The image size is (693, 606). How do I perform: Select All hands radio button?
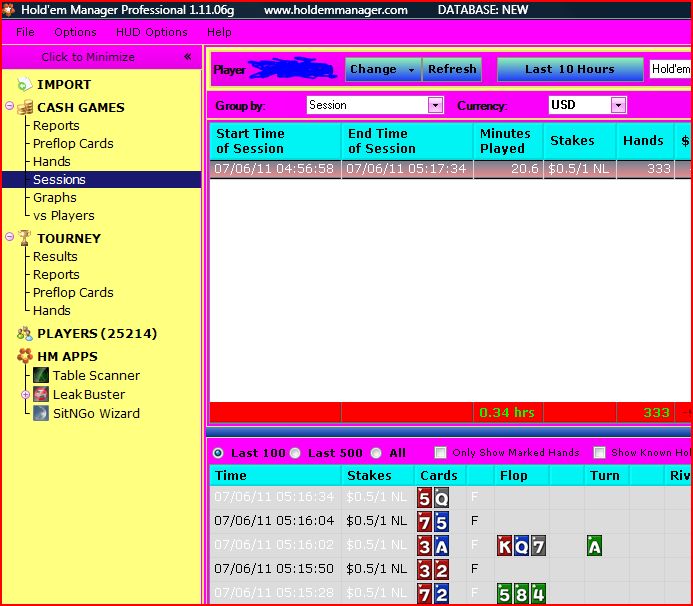(x=376, y=453)
